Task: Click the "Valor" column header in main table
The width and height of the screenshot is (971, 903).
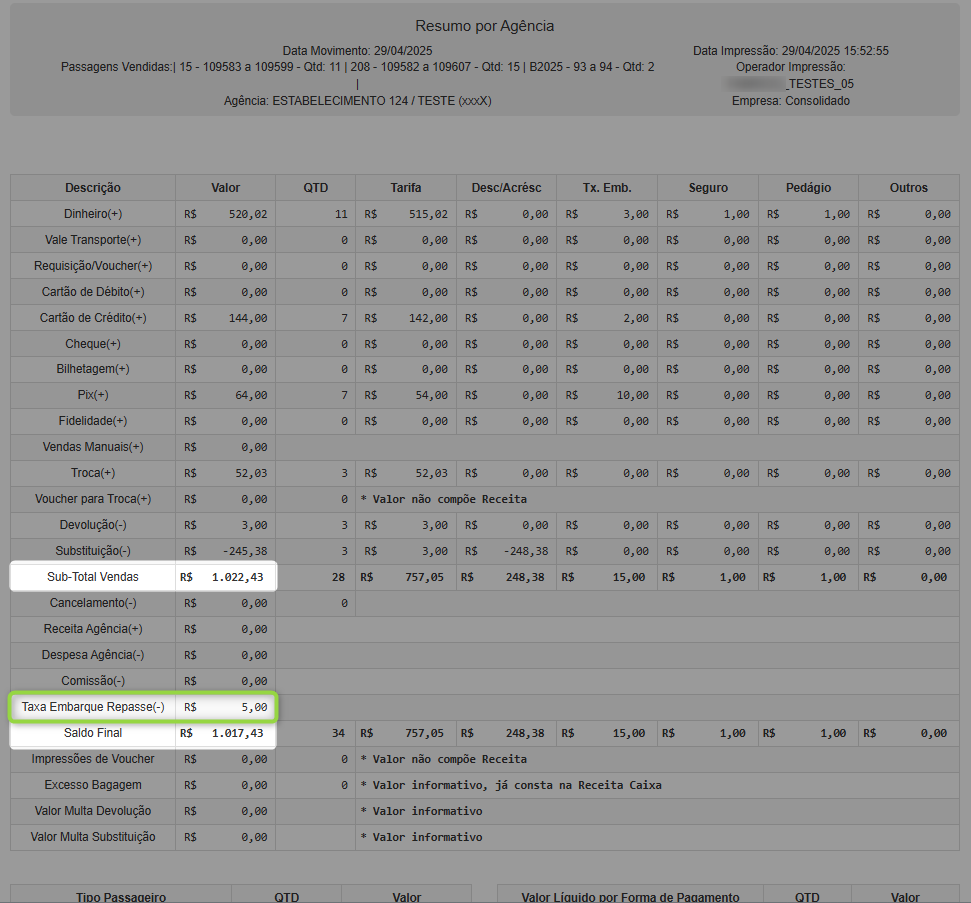Action: (x=225, y=188)
